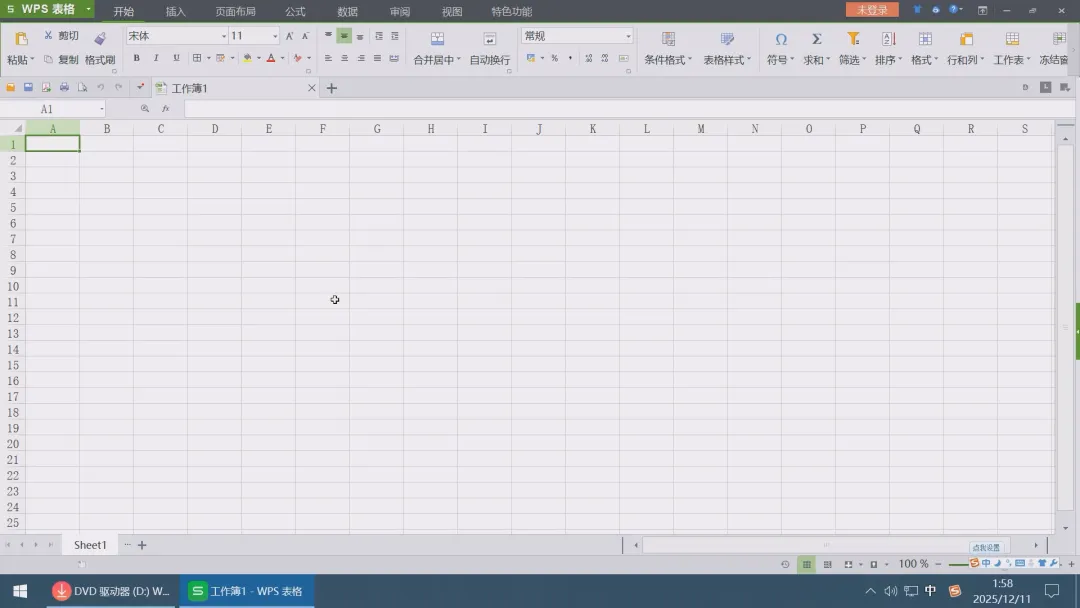Click the fx insert function icon

click(x=165, y=109)
